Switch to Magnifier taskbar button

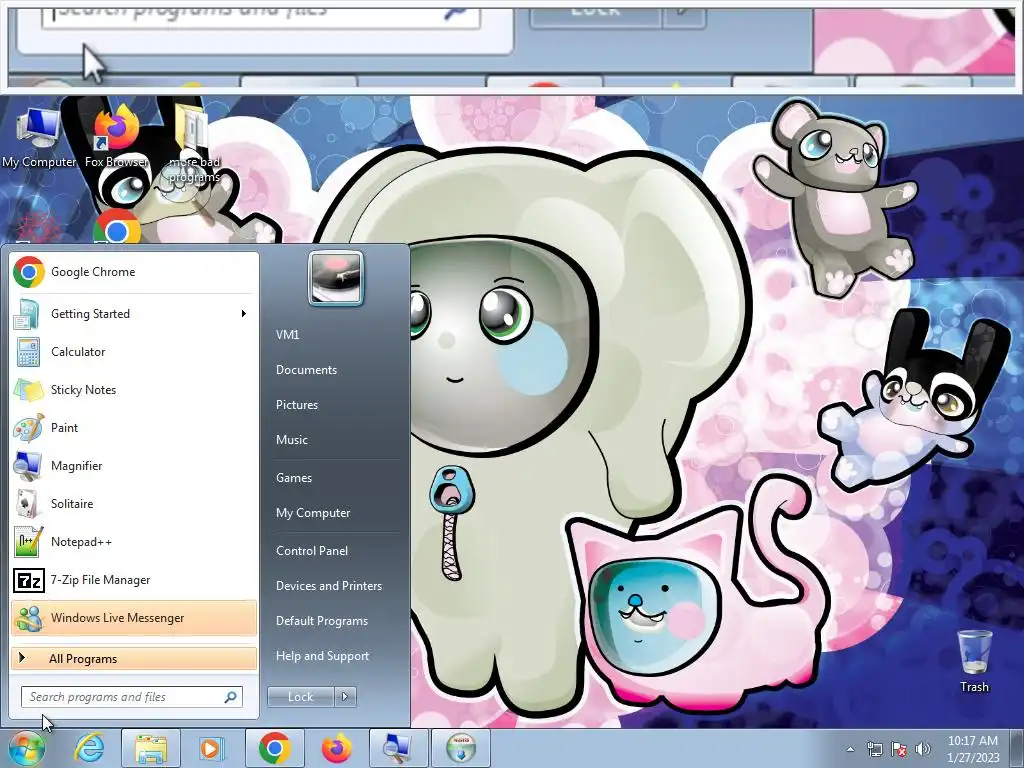click(x=398, y=748)
